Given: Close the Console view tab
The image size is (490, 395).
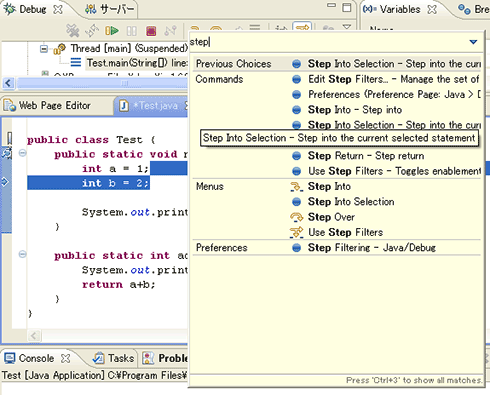Looking at the screenshot, I should [x=66, y=358].
